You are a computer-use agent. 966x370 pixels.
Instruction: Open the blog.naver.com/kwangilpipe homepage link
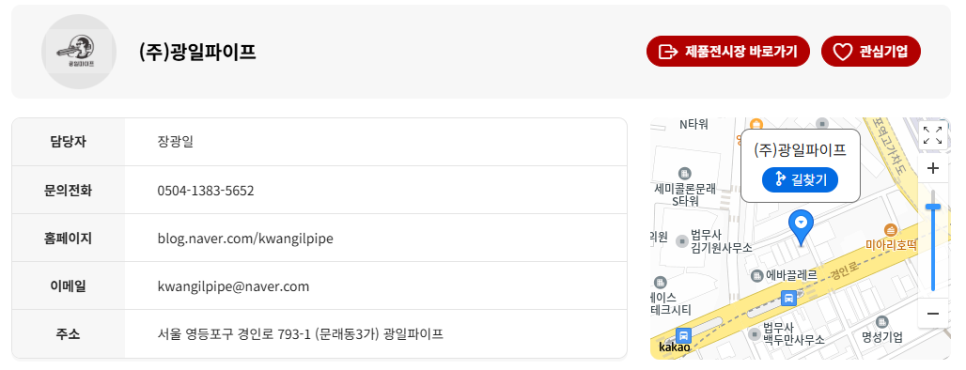[245, 238]
